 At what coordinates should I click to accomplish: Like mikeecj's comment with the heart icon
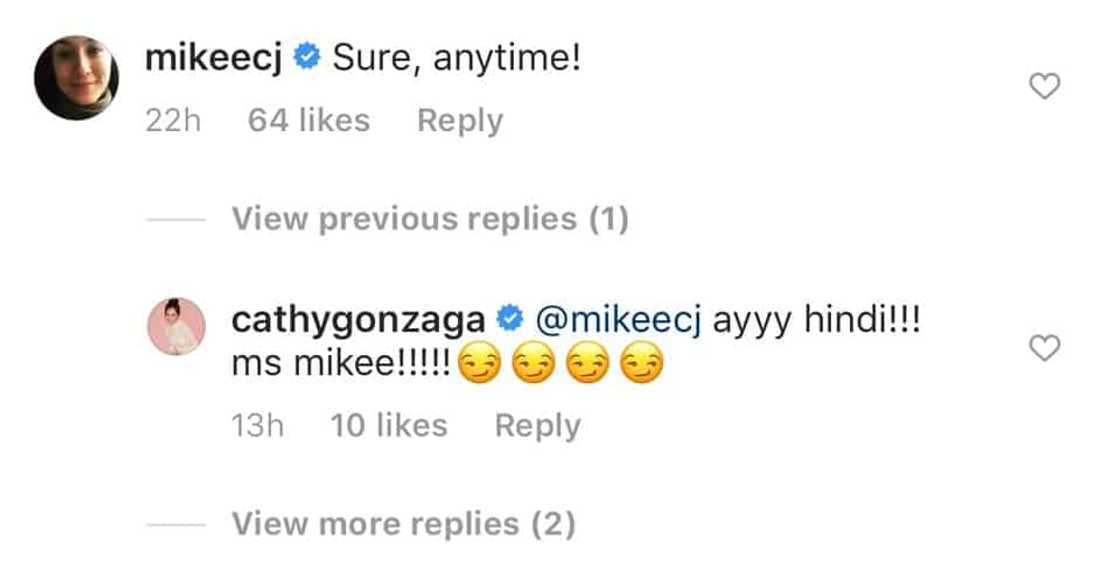coord(1044,88)
